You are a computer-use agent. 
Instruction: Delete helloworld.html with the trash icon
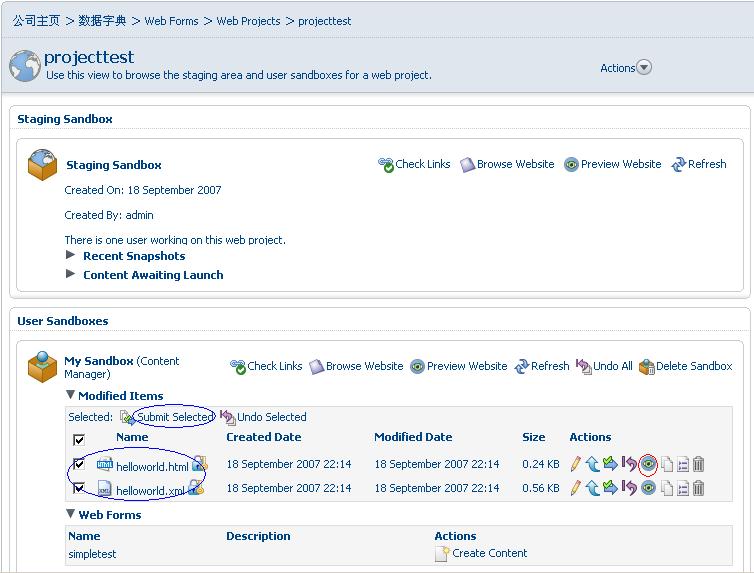tap(699, 464)
